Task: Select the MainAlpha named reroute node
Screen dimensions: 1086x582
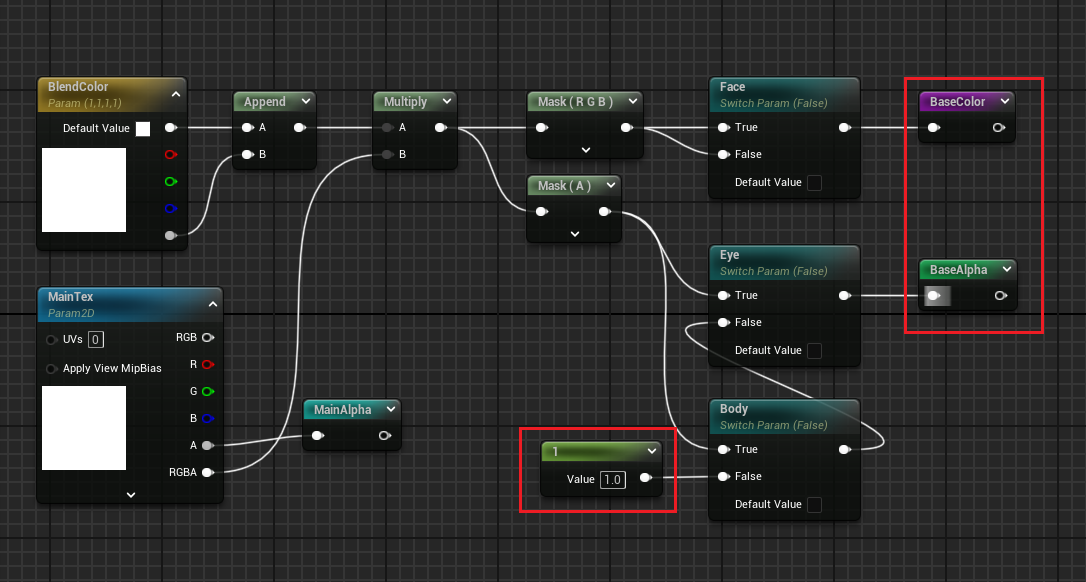Action: [x=343, y=409]
